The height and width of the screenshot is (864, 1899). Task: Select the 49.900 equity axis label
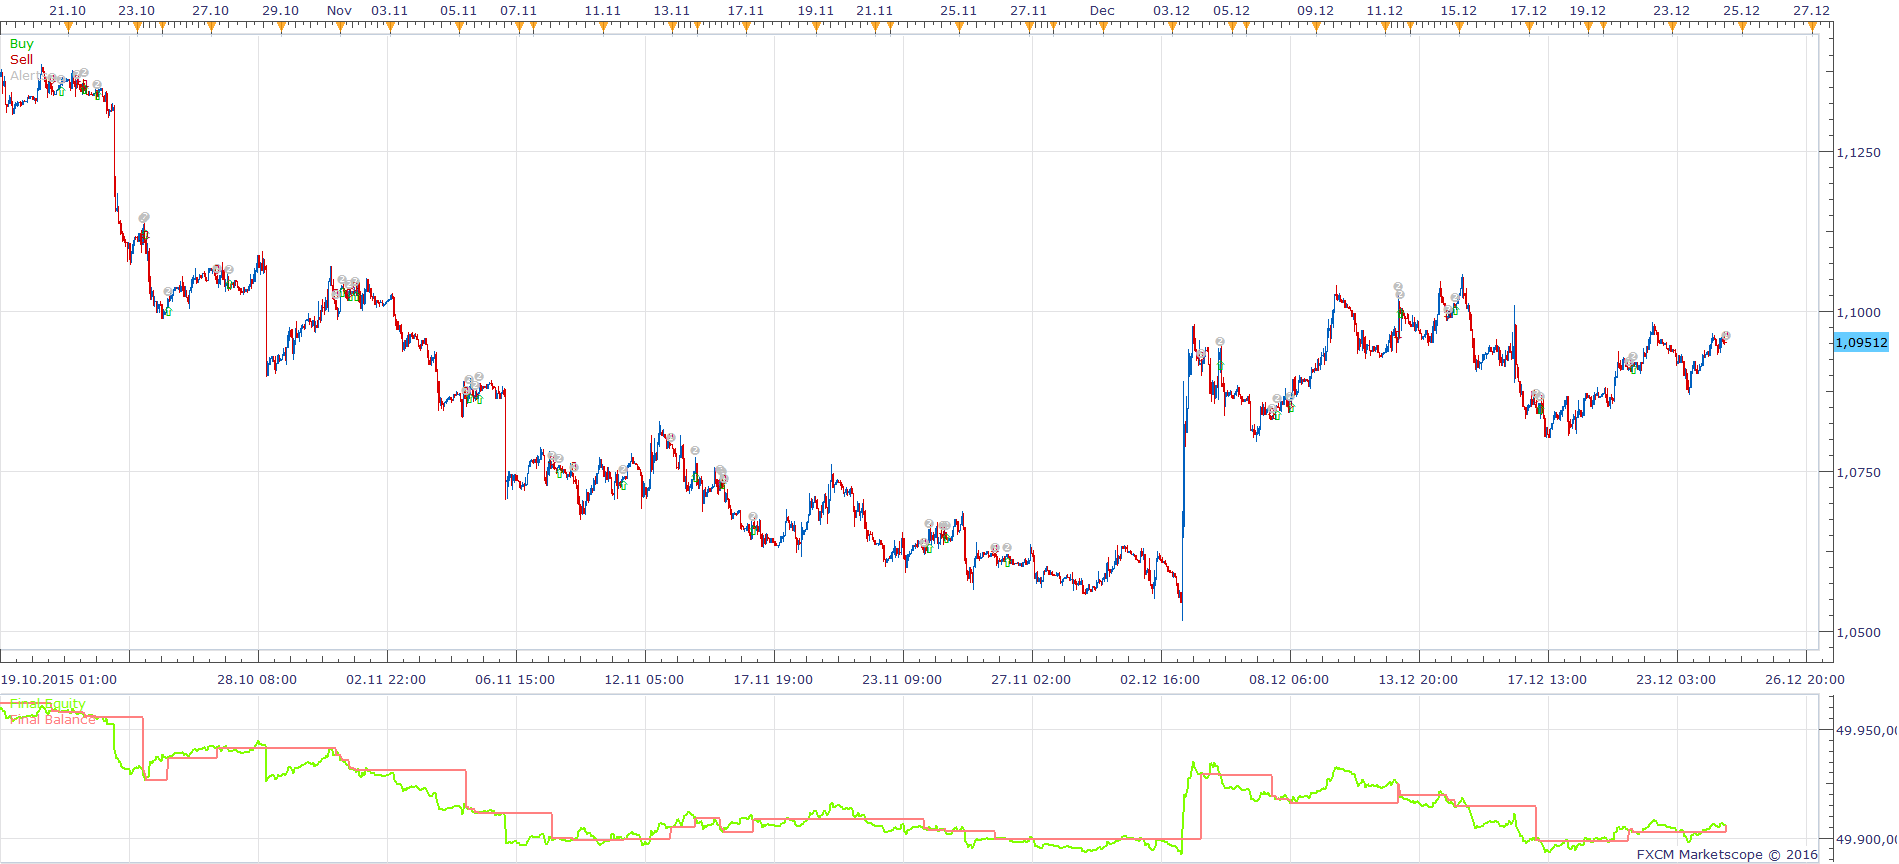(1866, 840)
